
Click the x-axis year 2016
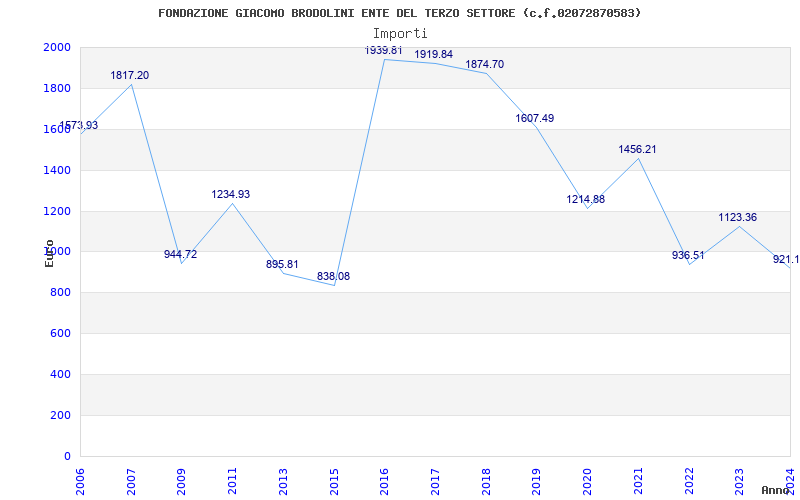[x=384, y=482]
